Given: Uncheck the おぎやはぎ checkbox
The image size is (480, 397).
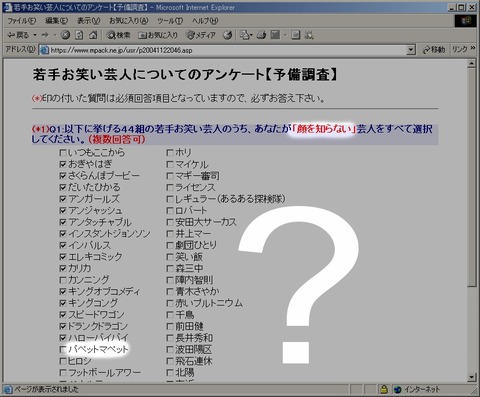Looking at the screenshot, I should [x=63, y=164].
